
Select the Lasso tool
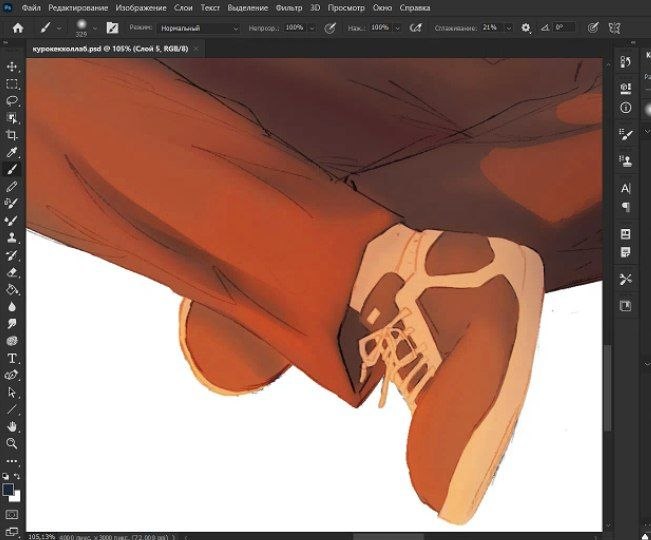tap(12, 101)
